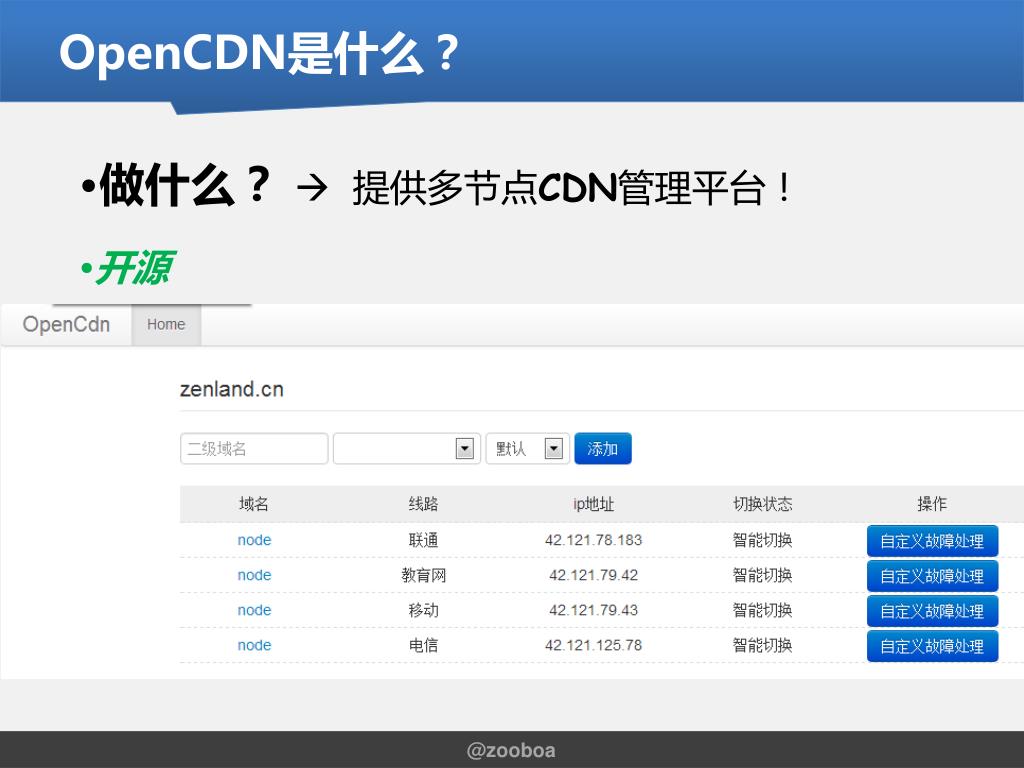
Task: Click the 切换状态 column header
Action: tap(763, 504)
